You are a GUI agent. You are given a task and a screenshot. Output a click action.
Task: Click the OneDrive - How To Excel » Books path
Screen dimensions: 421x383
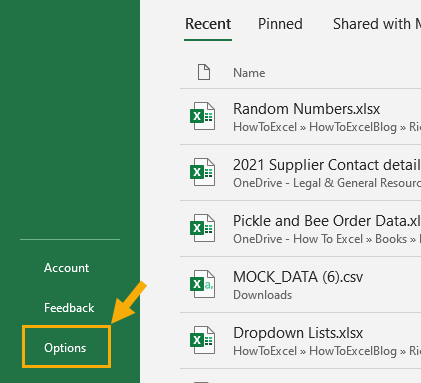(x=327, y=239)
